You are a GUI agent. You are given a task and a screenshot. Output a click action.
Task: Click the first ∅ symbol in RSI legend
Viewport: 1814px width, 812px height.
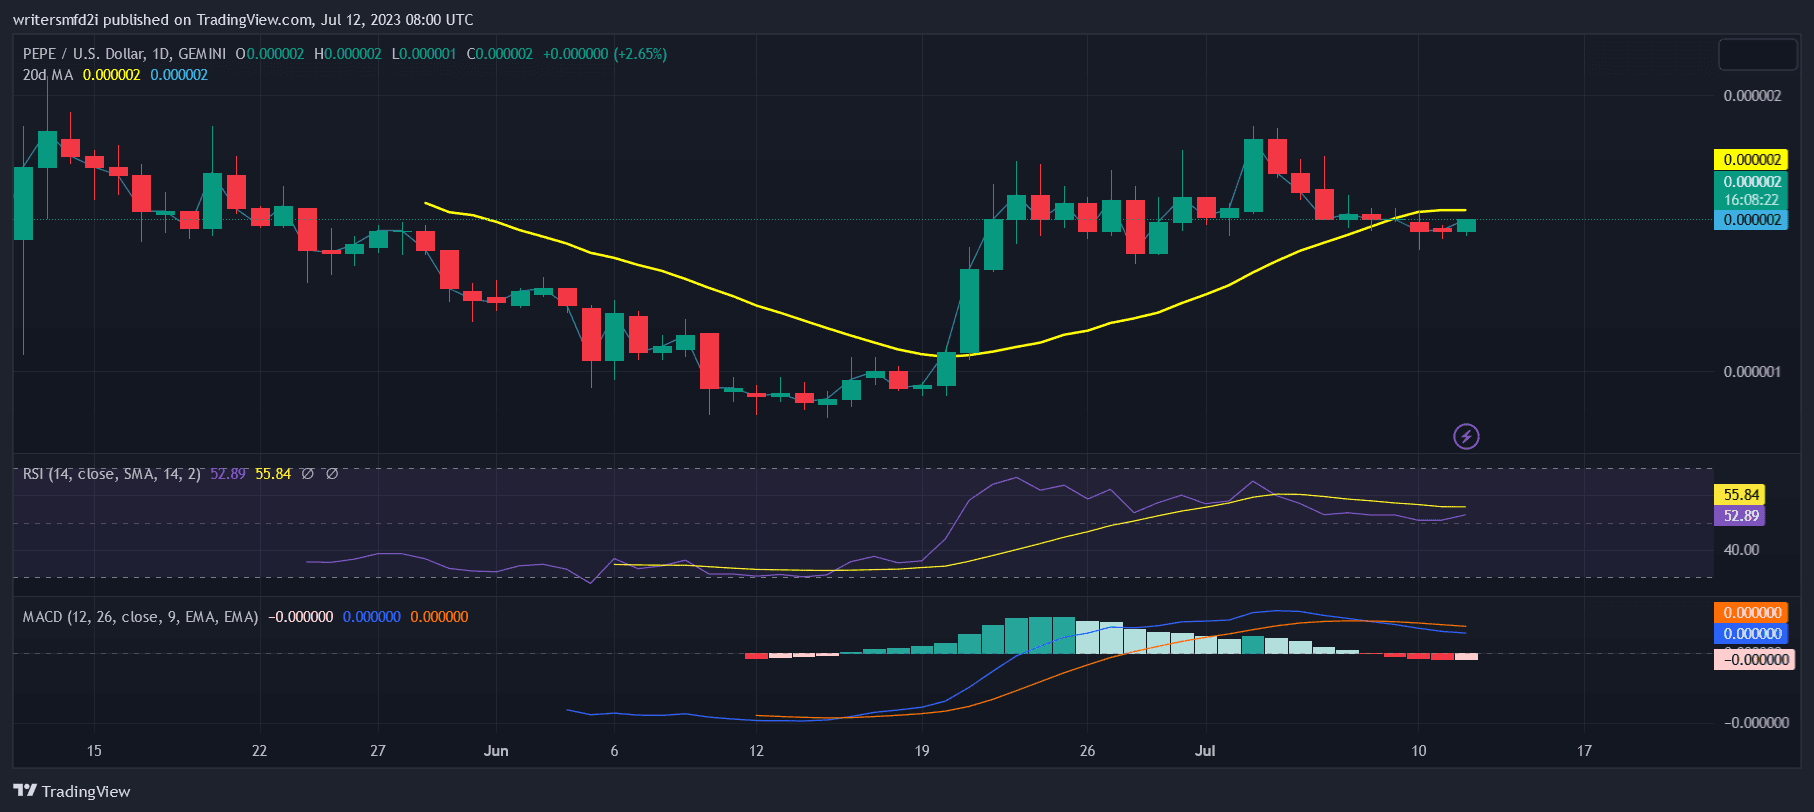point(308,474)
